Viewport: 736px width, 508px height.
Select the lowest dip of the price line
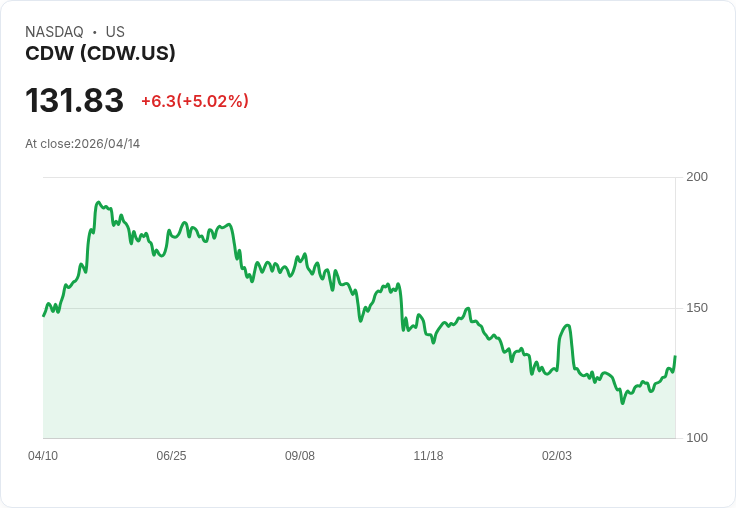[x=622, y=403]
